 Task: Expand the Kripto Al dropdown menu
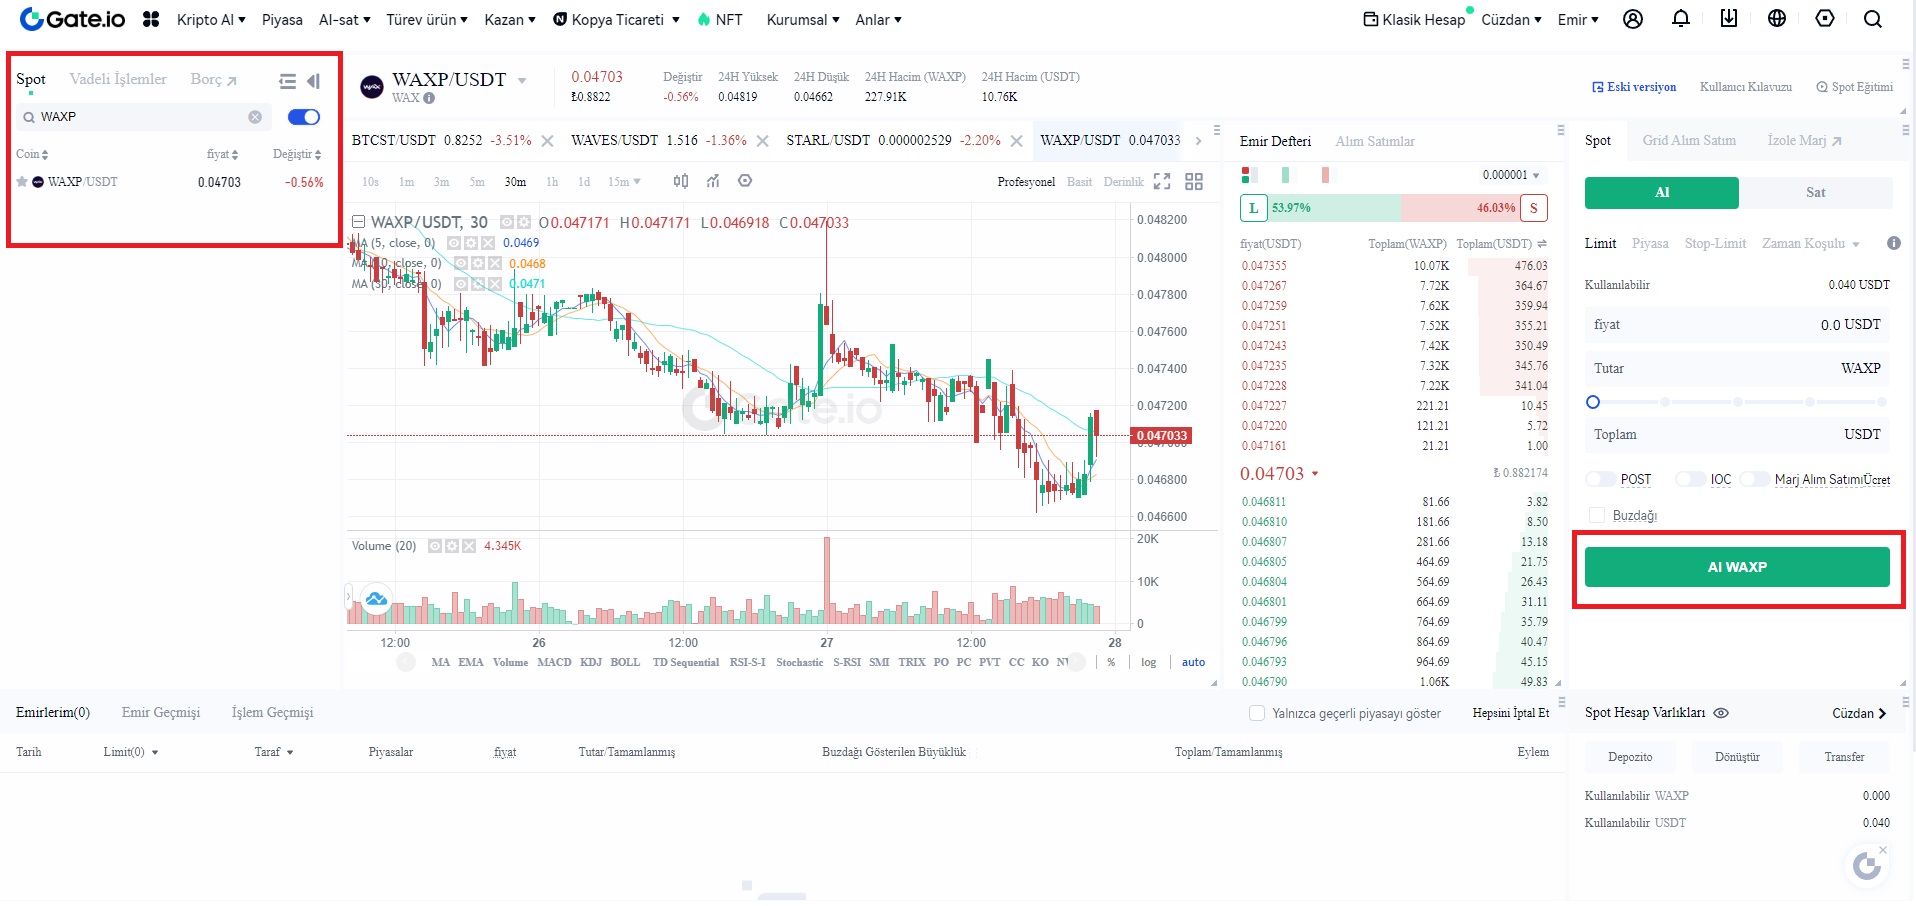211,19
